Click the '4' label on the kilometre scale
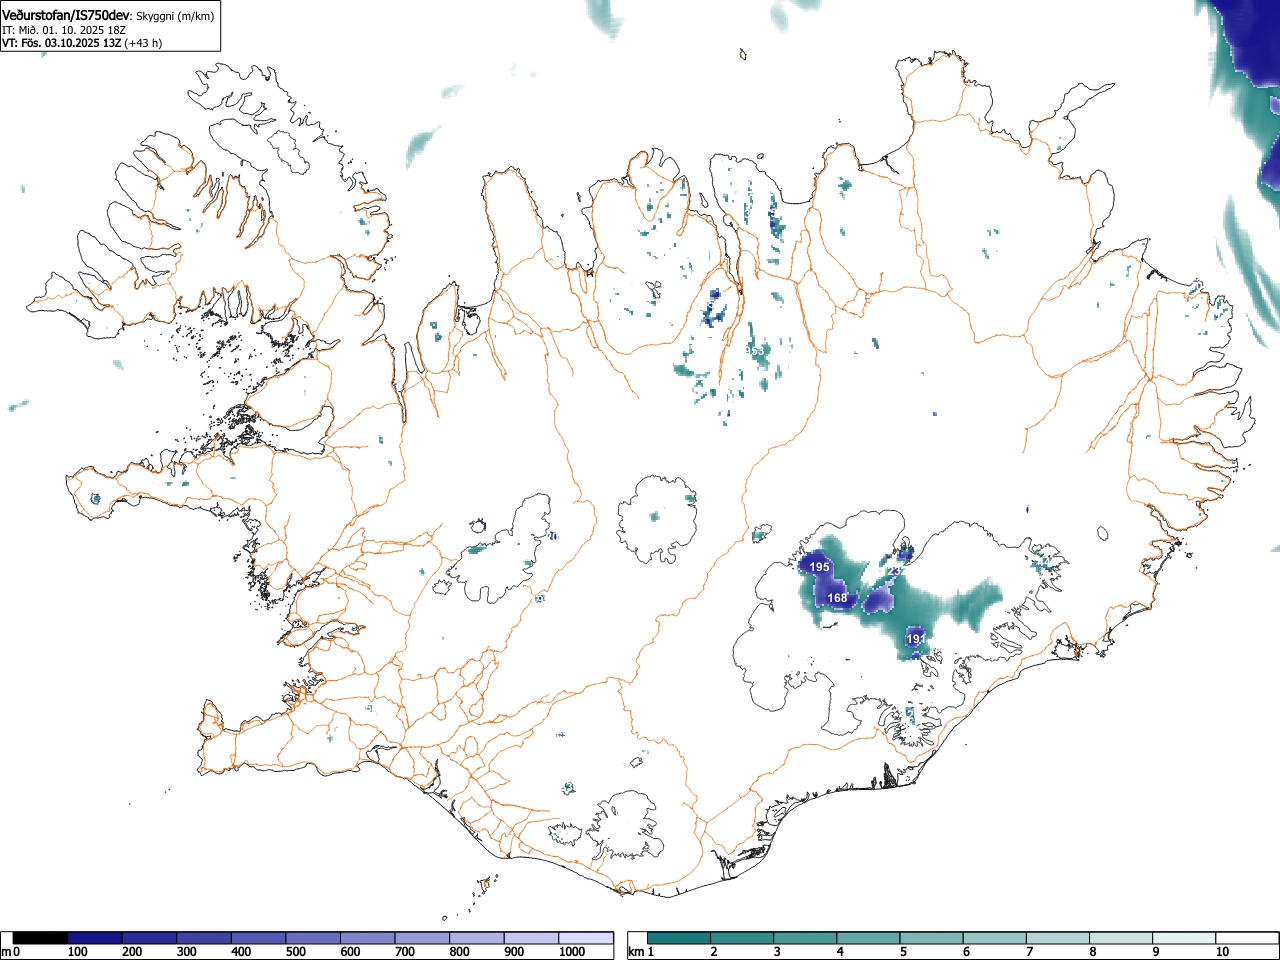1280x960 pixels. 839,952
